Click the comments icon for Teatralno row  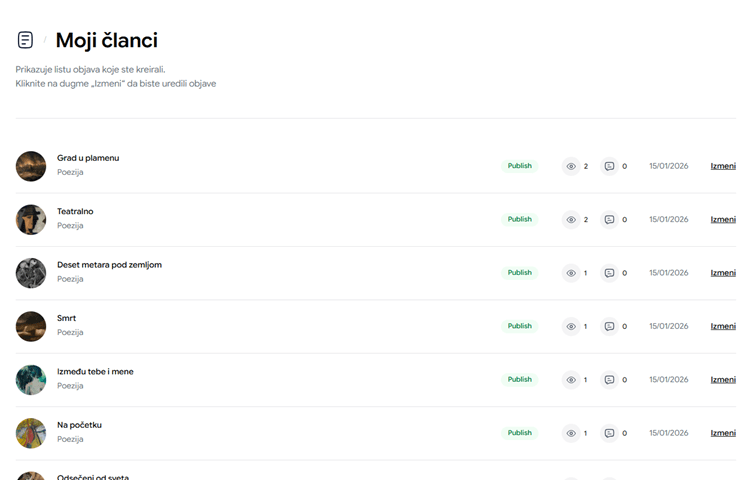point(609,220)
